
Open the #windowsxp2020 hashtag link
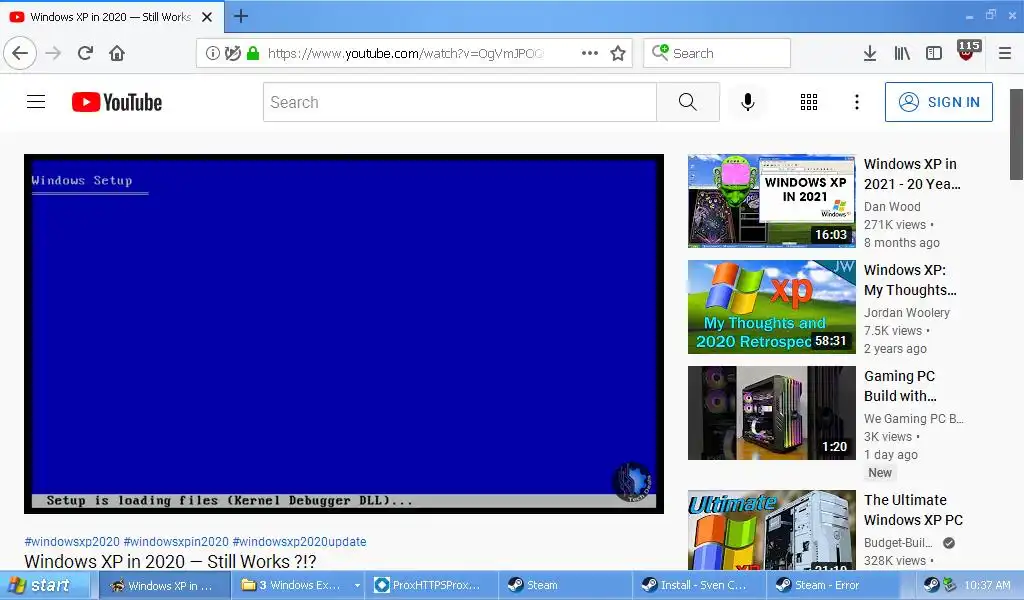[72, 541]
